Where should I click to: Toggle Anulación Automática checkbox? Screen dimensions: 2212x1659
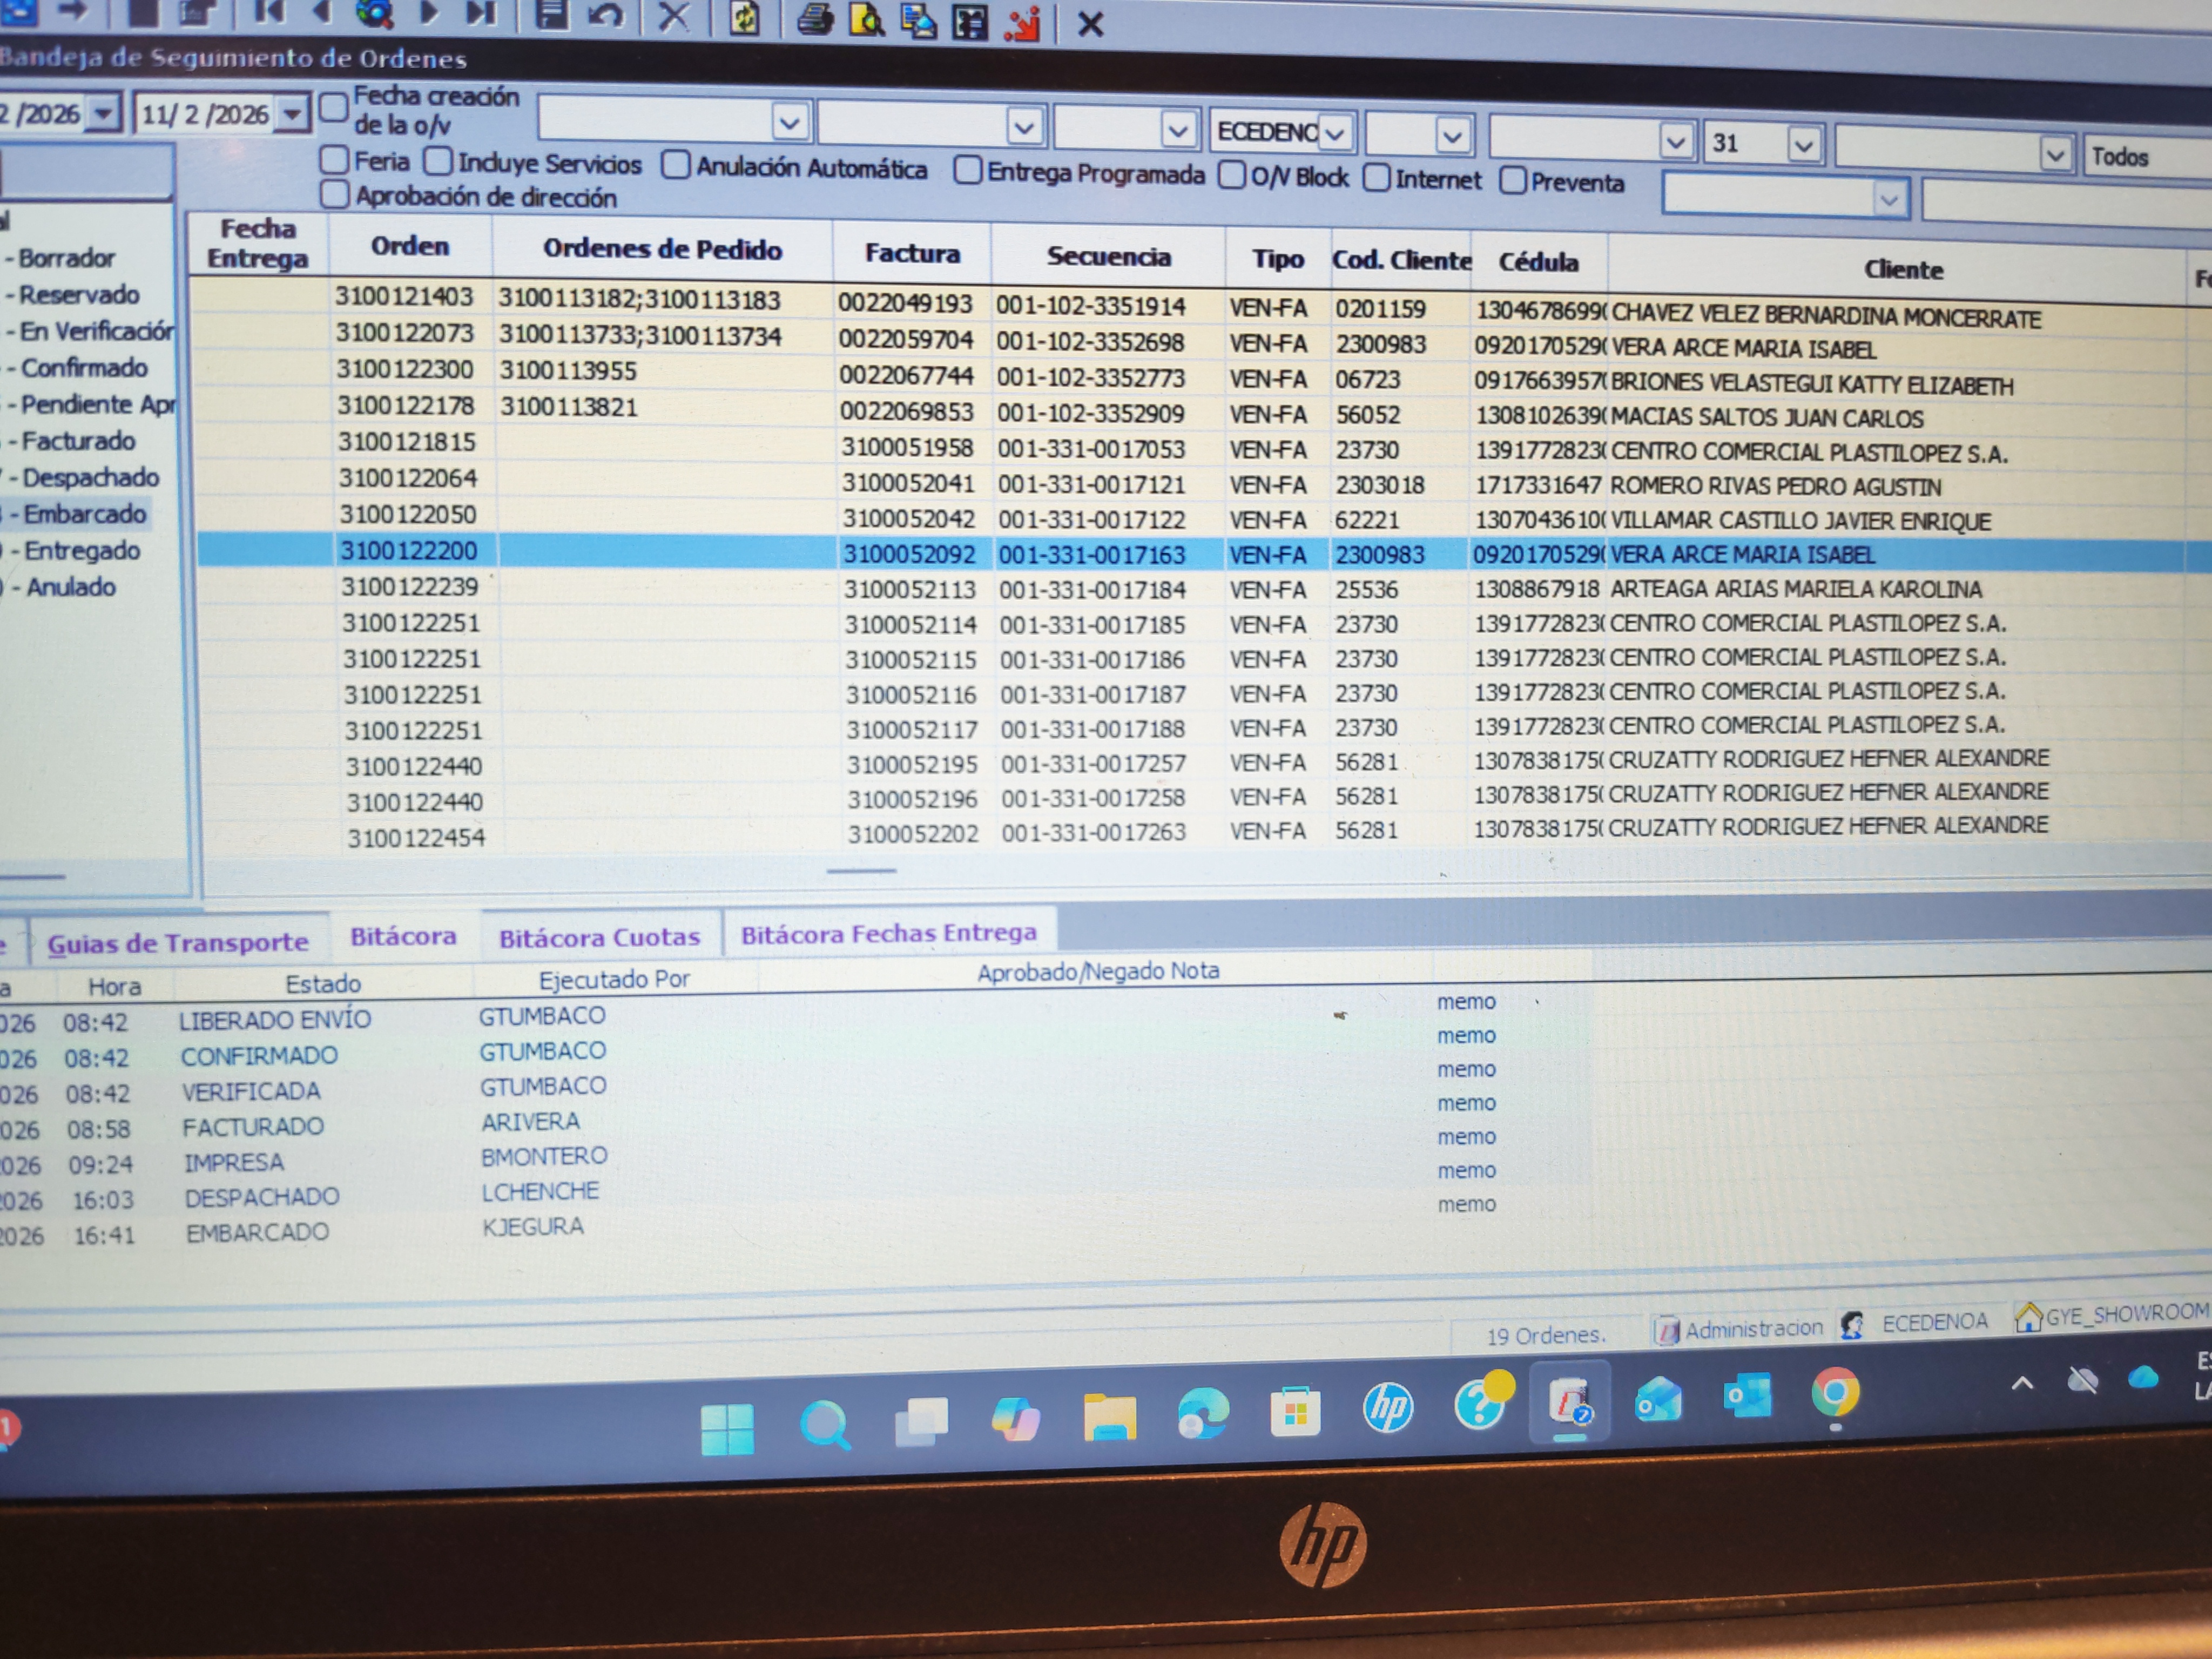pos(676,165)
